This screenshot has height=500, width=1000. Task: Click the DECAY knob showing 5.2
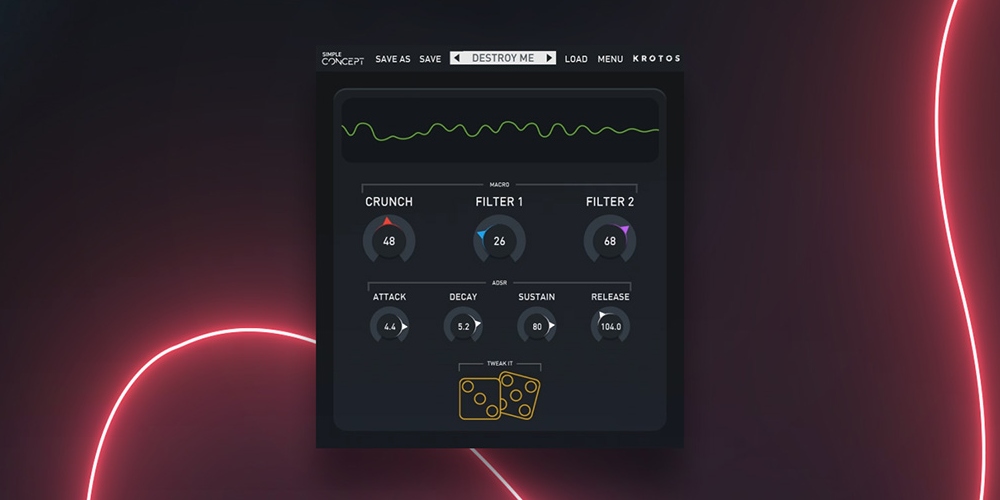pyautogui.click(x=463, y=327)
